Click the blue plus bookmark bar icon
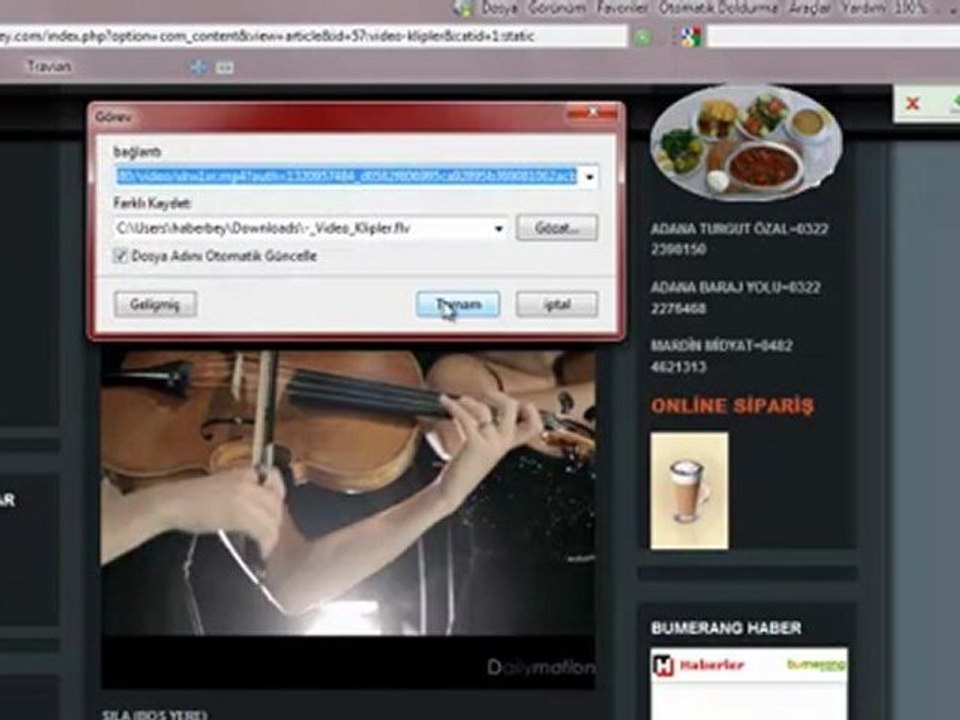 (198, 67)
